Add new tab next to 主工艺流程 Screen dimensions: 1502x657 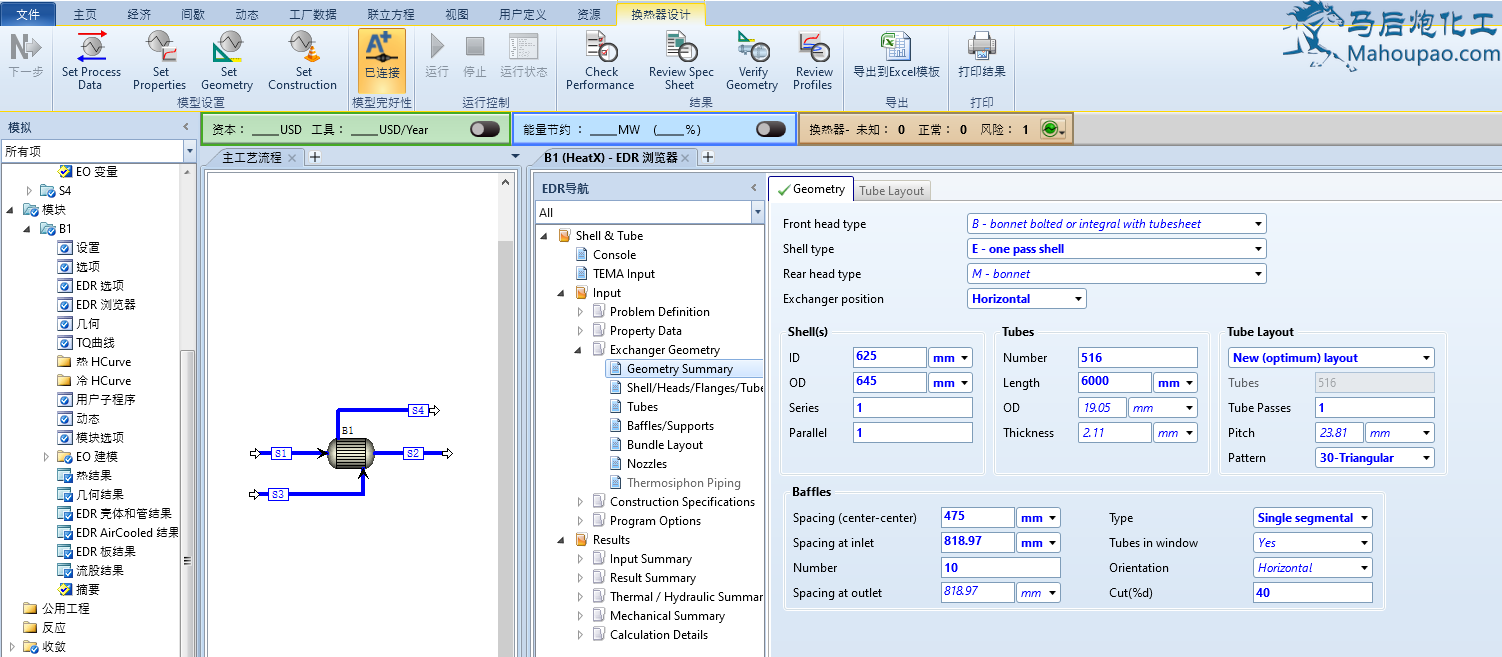(x=314, y=157)
